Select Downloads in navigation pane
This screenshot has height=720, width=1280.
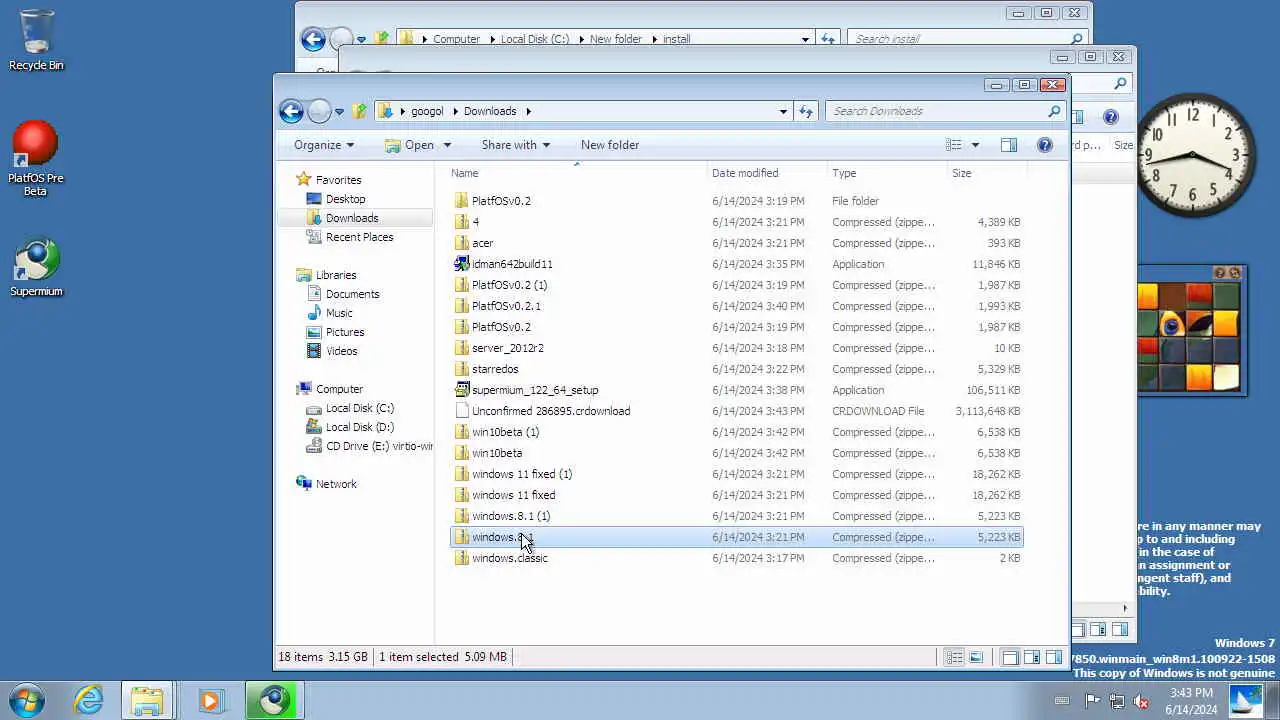[x=352, y=218]
